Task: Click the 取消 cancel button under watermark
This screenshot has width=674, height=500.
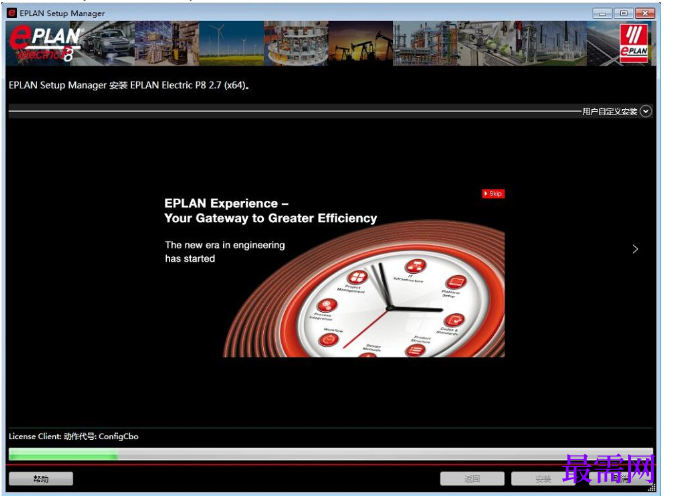Action: 619,479
